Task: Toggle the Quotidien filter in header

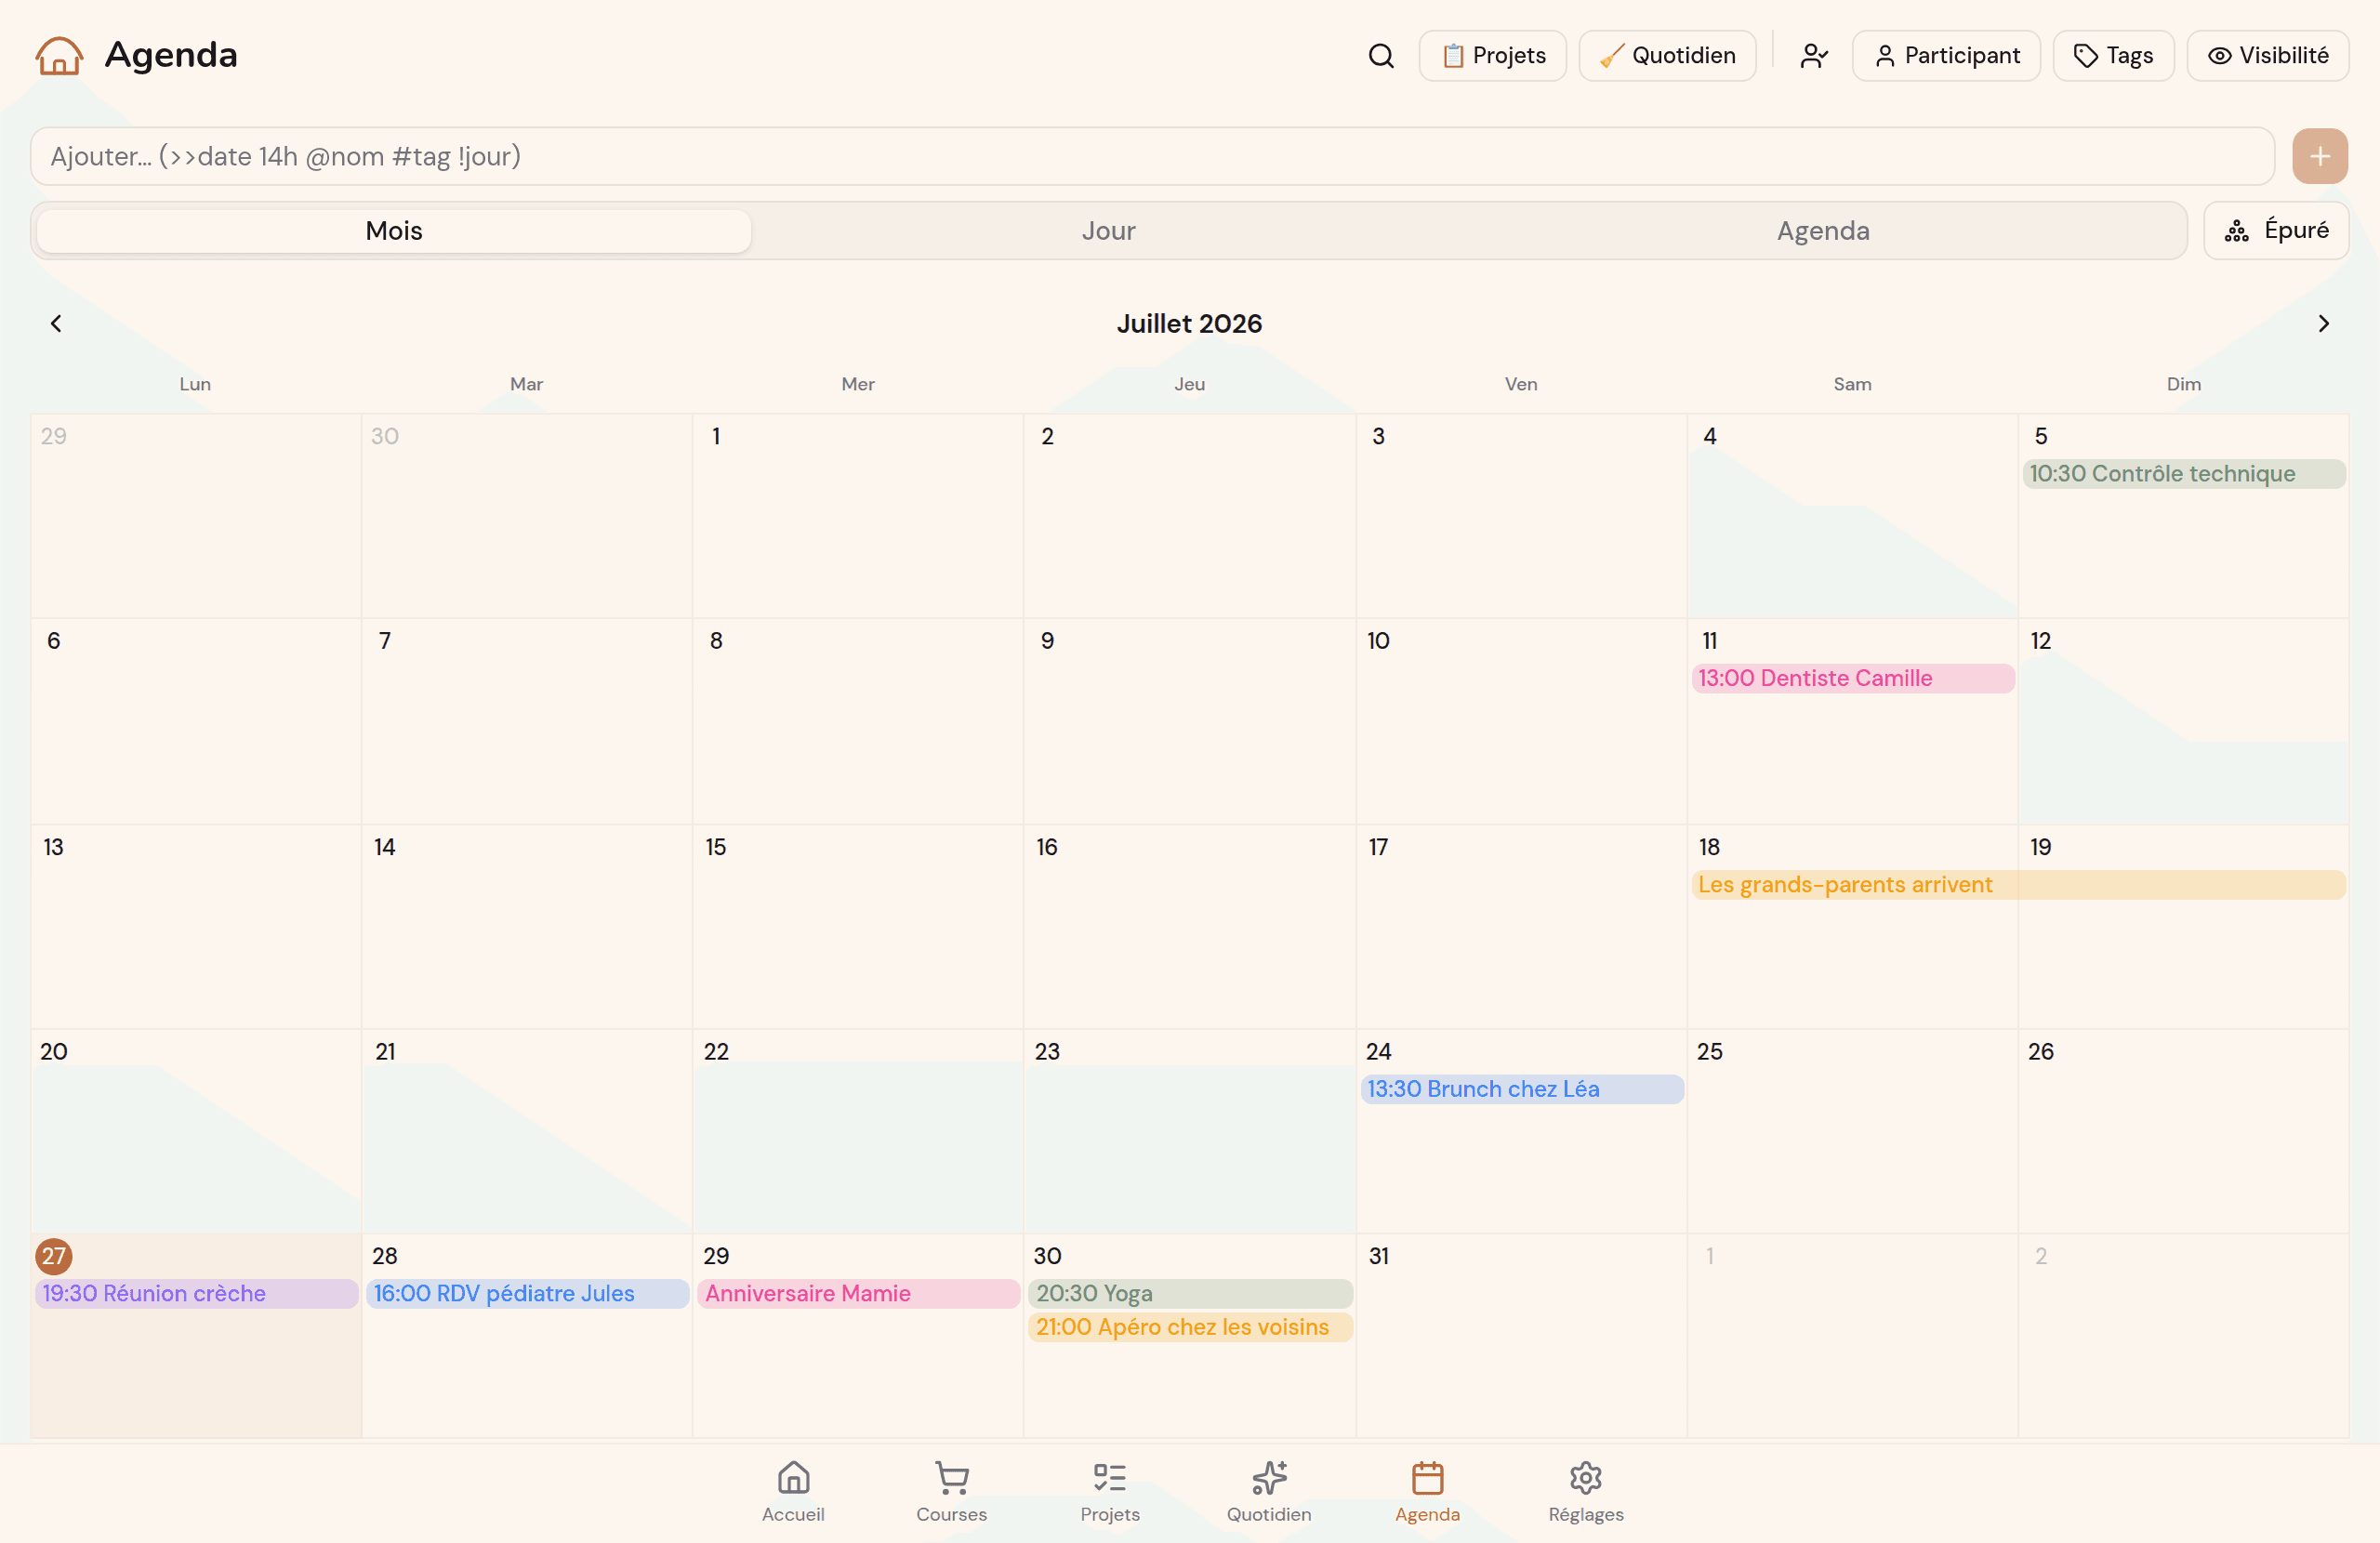Action: [1667, 56]
